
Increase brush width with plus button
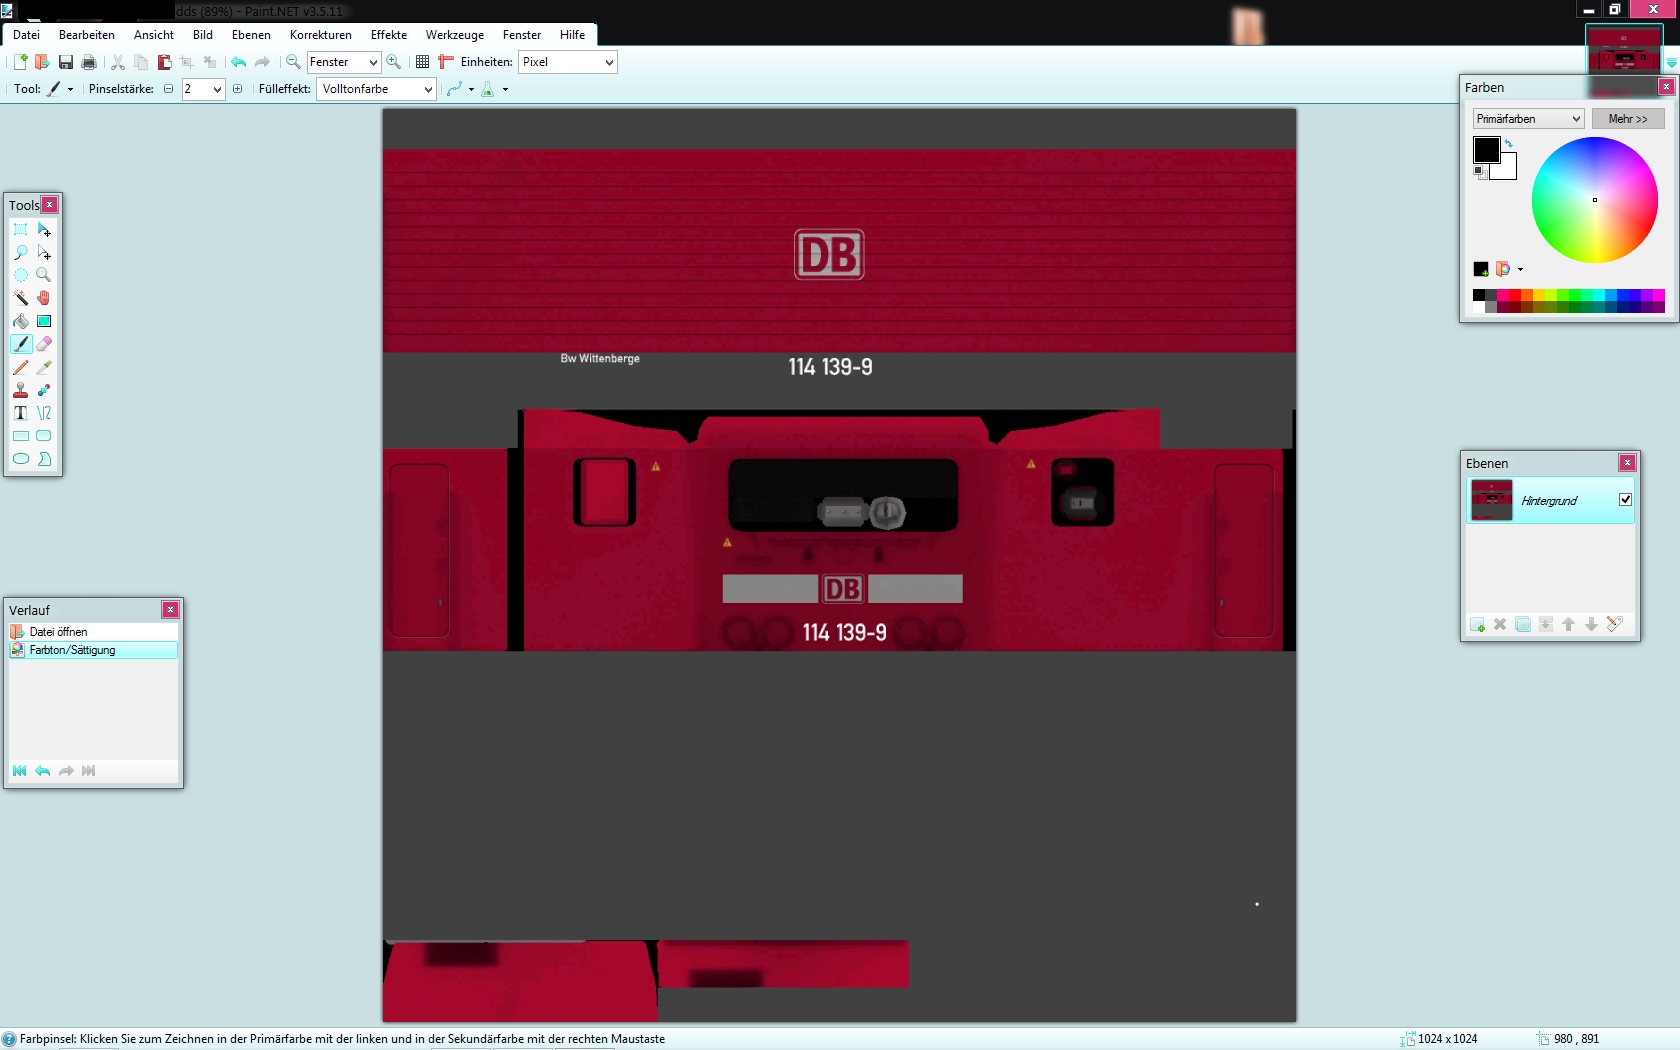(237, 89)
